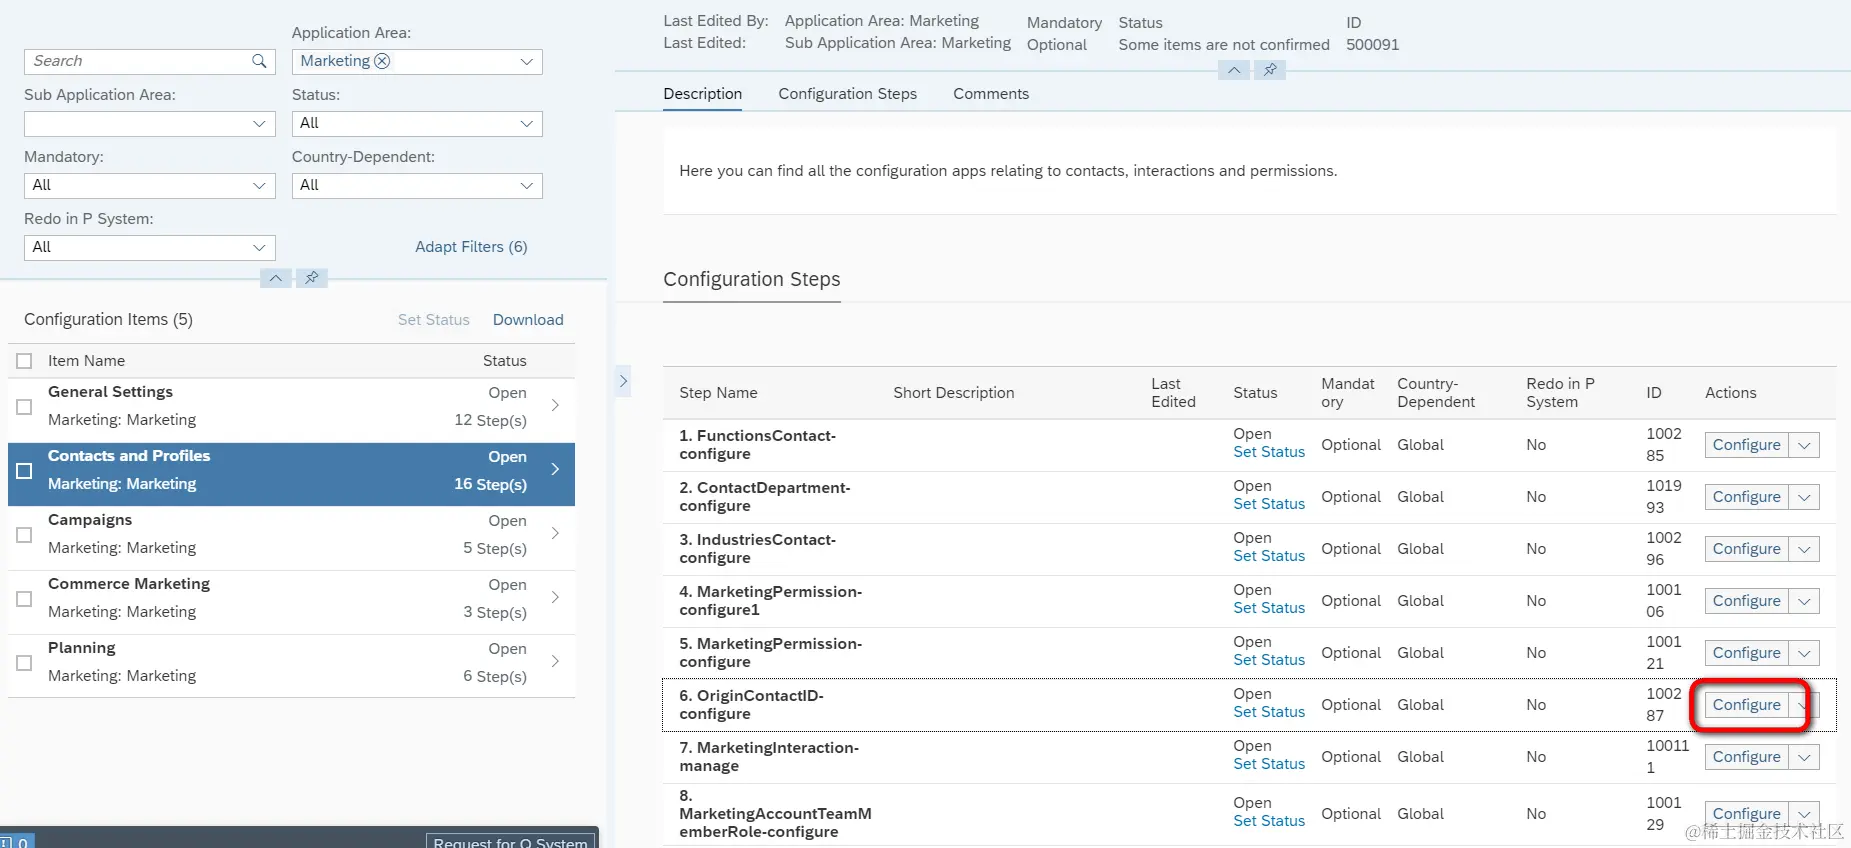Viewport: 1851px width, 848px height.
Task: Collapse the object page header arrow
Action: 1234,70
